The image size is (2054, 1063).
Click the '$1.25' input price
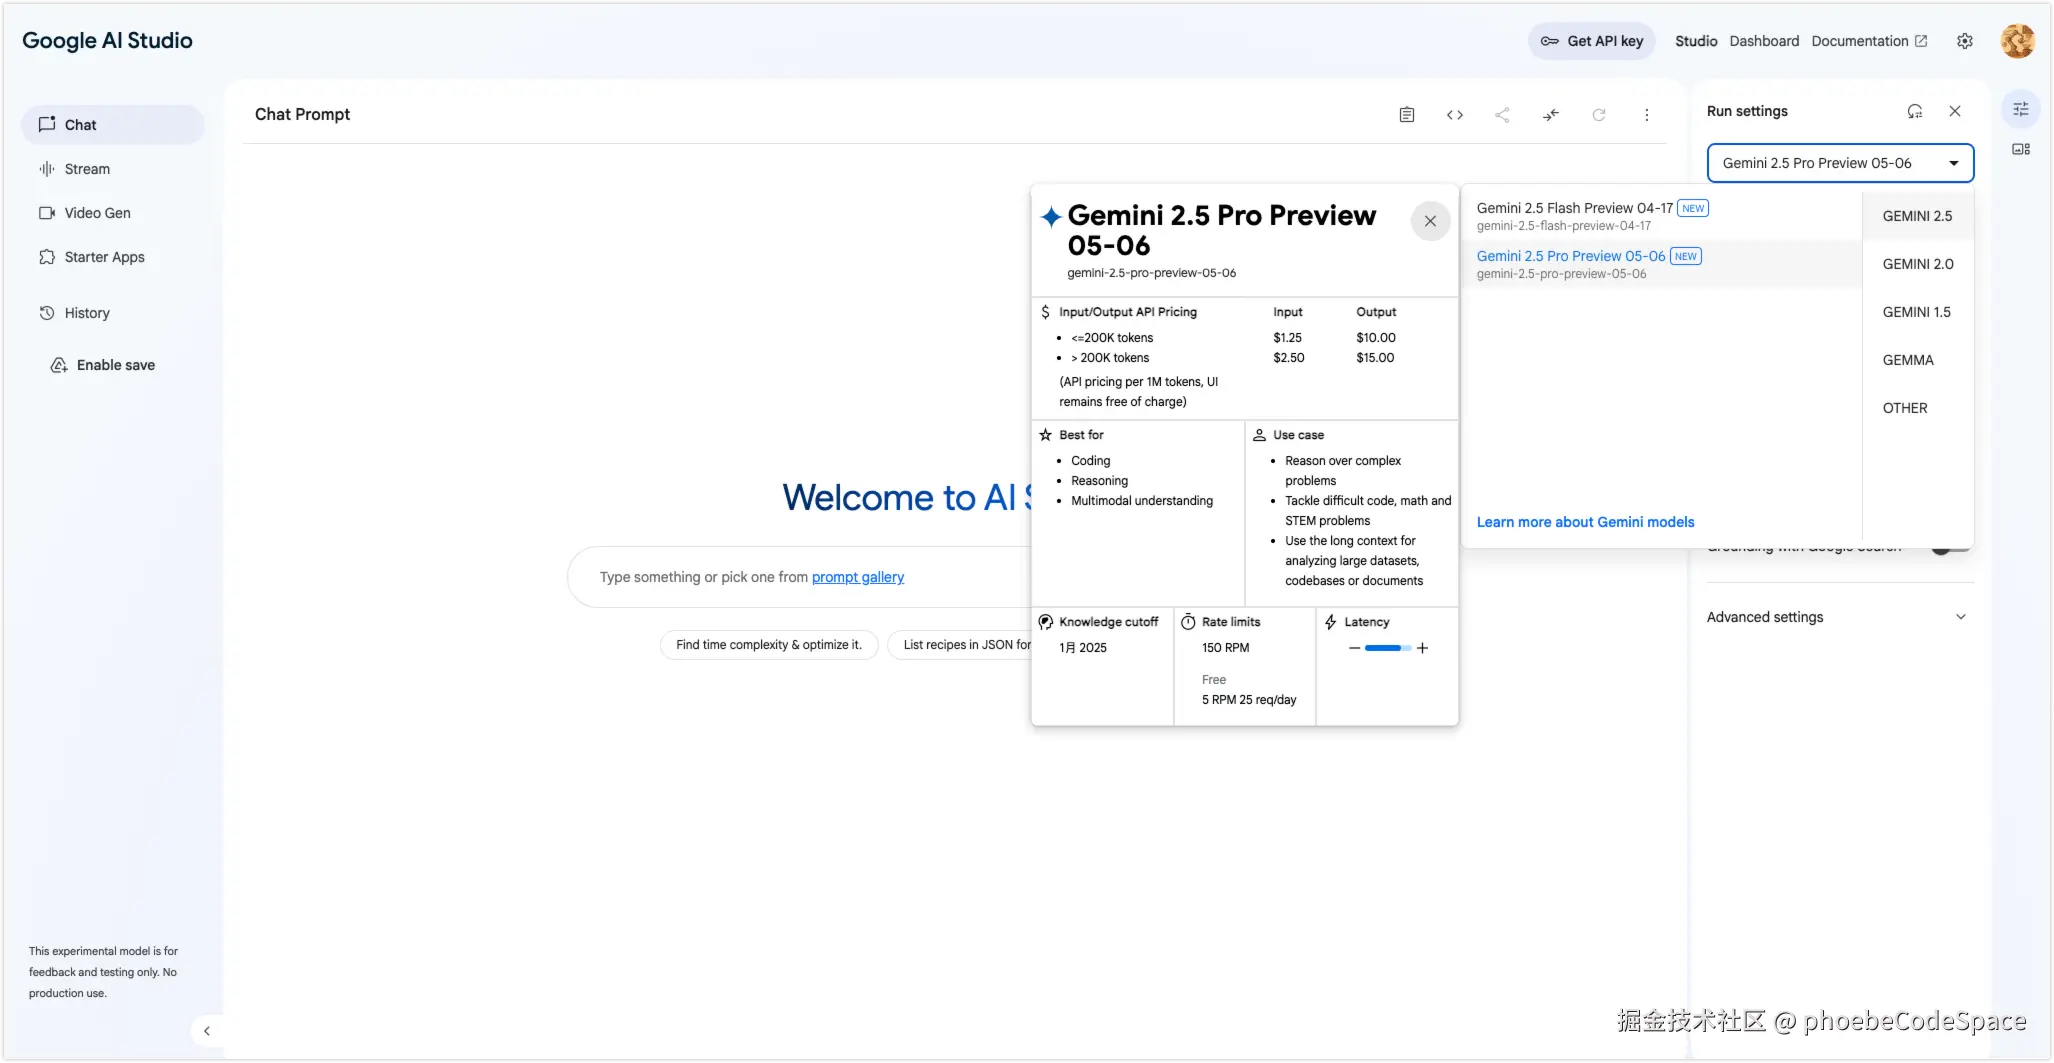tap(1287, 338)
